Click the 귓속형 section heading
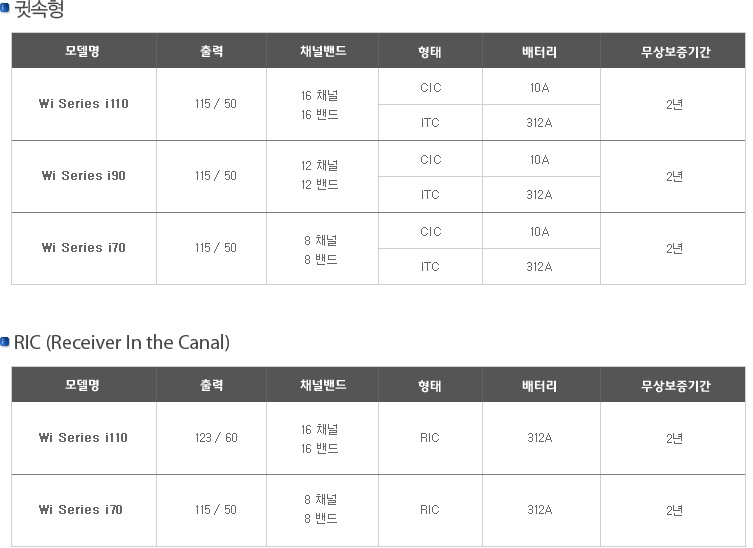 click(39, 10)
